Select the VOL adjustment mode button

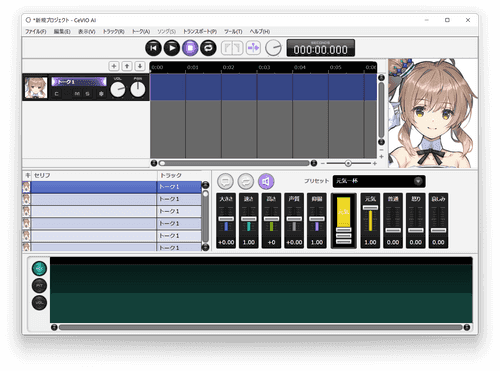39,303
